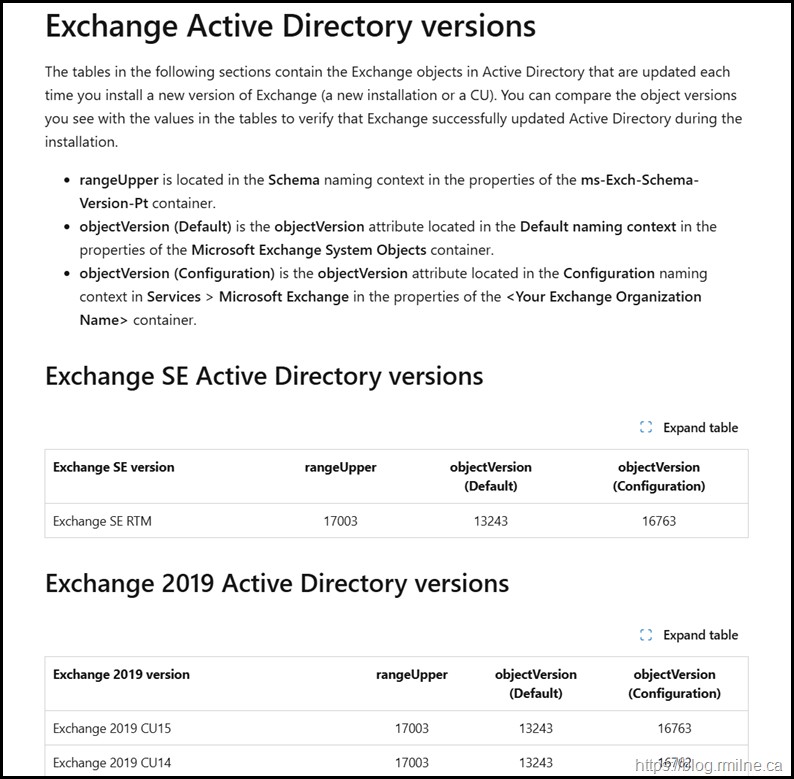Click the bold 'Schema' word in the first bullet
Viewport: 794px width, 779px height.
tap(294, 180)
